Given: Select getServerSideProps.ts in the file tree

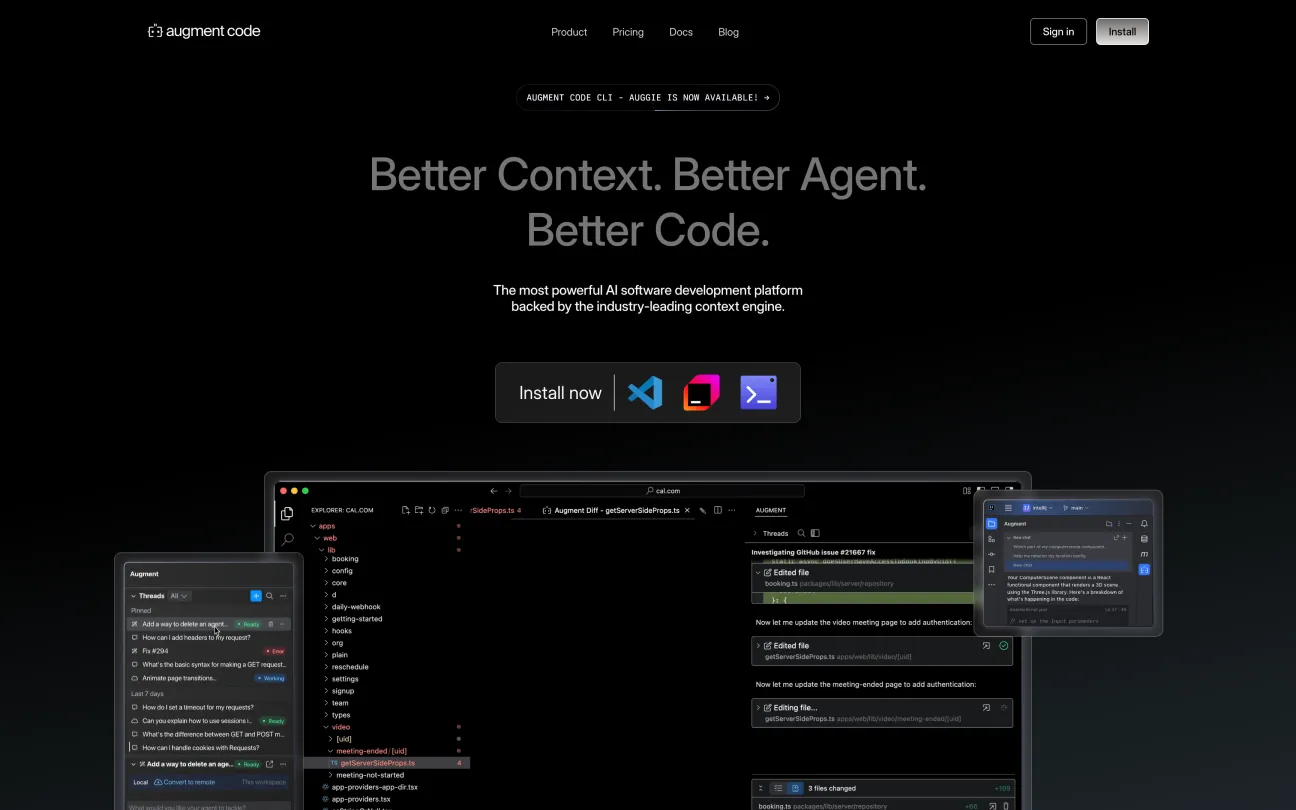Looking at the screenshot, I should coord(387,763).
